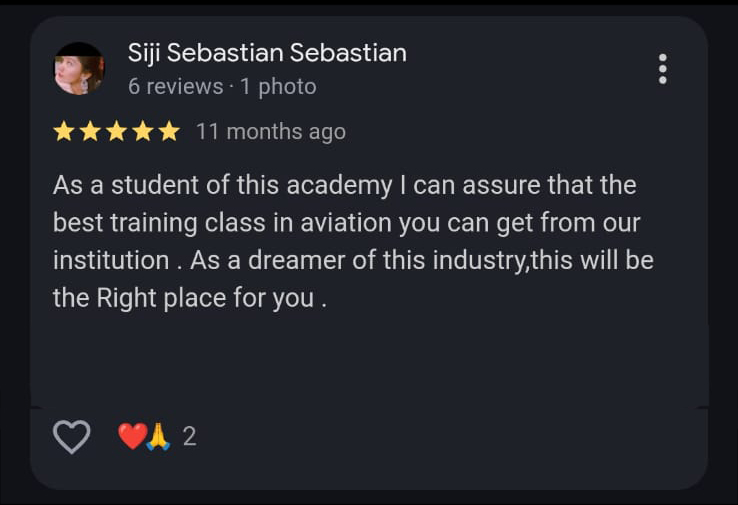Image resolution: width=738 pixels, height=505 pixels.
Task: Click the third yellow rating star
Action: coord(116,132)
